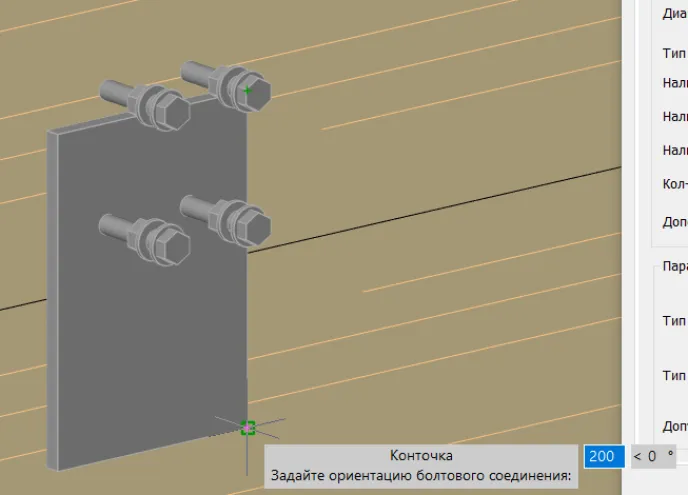
Task: Click the Пара group header in the panel
Action: pyautogui.click(x=674, y=267)
